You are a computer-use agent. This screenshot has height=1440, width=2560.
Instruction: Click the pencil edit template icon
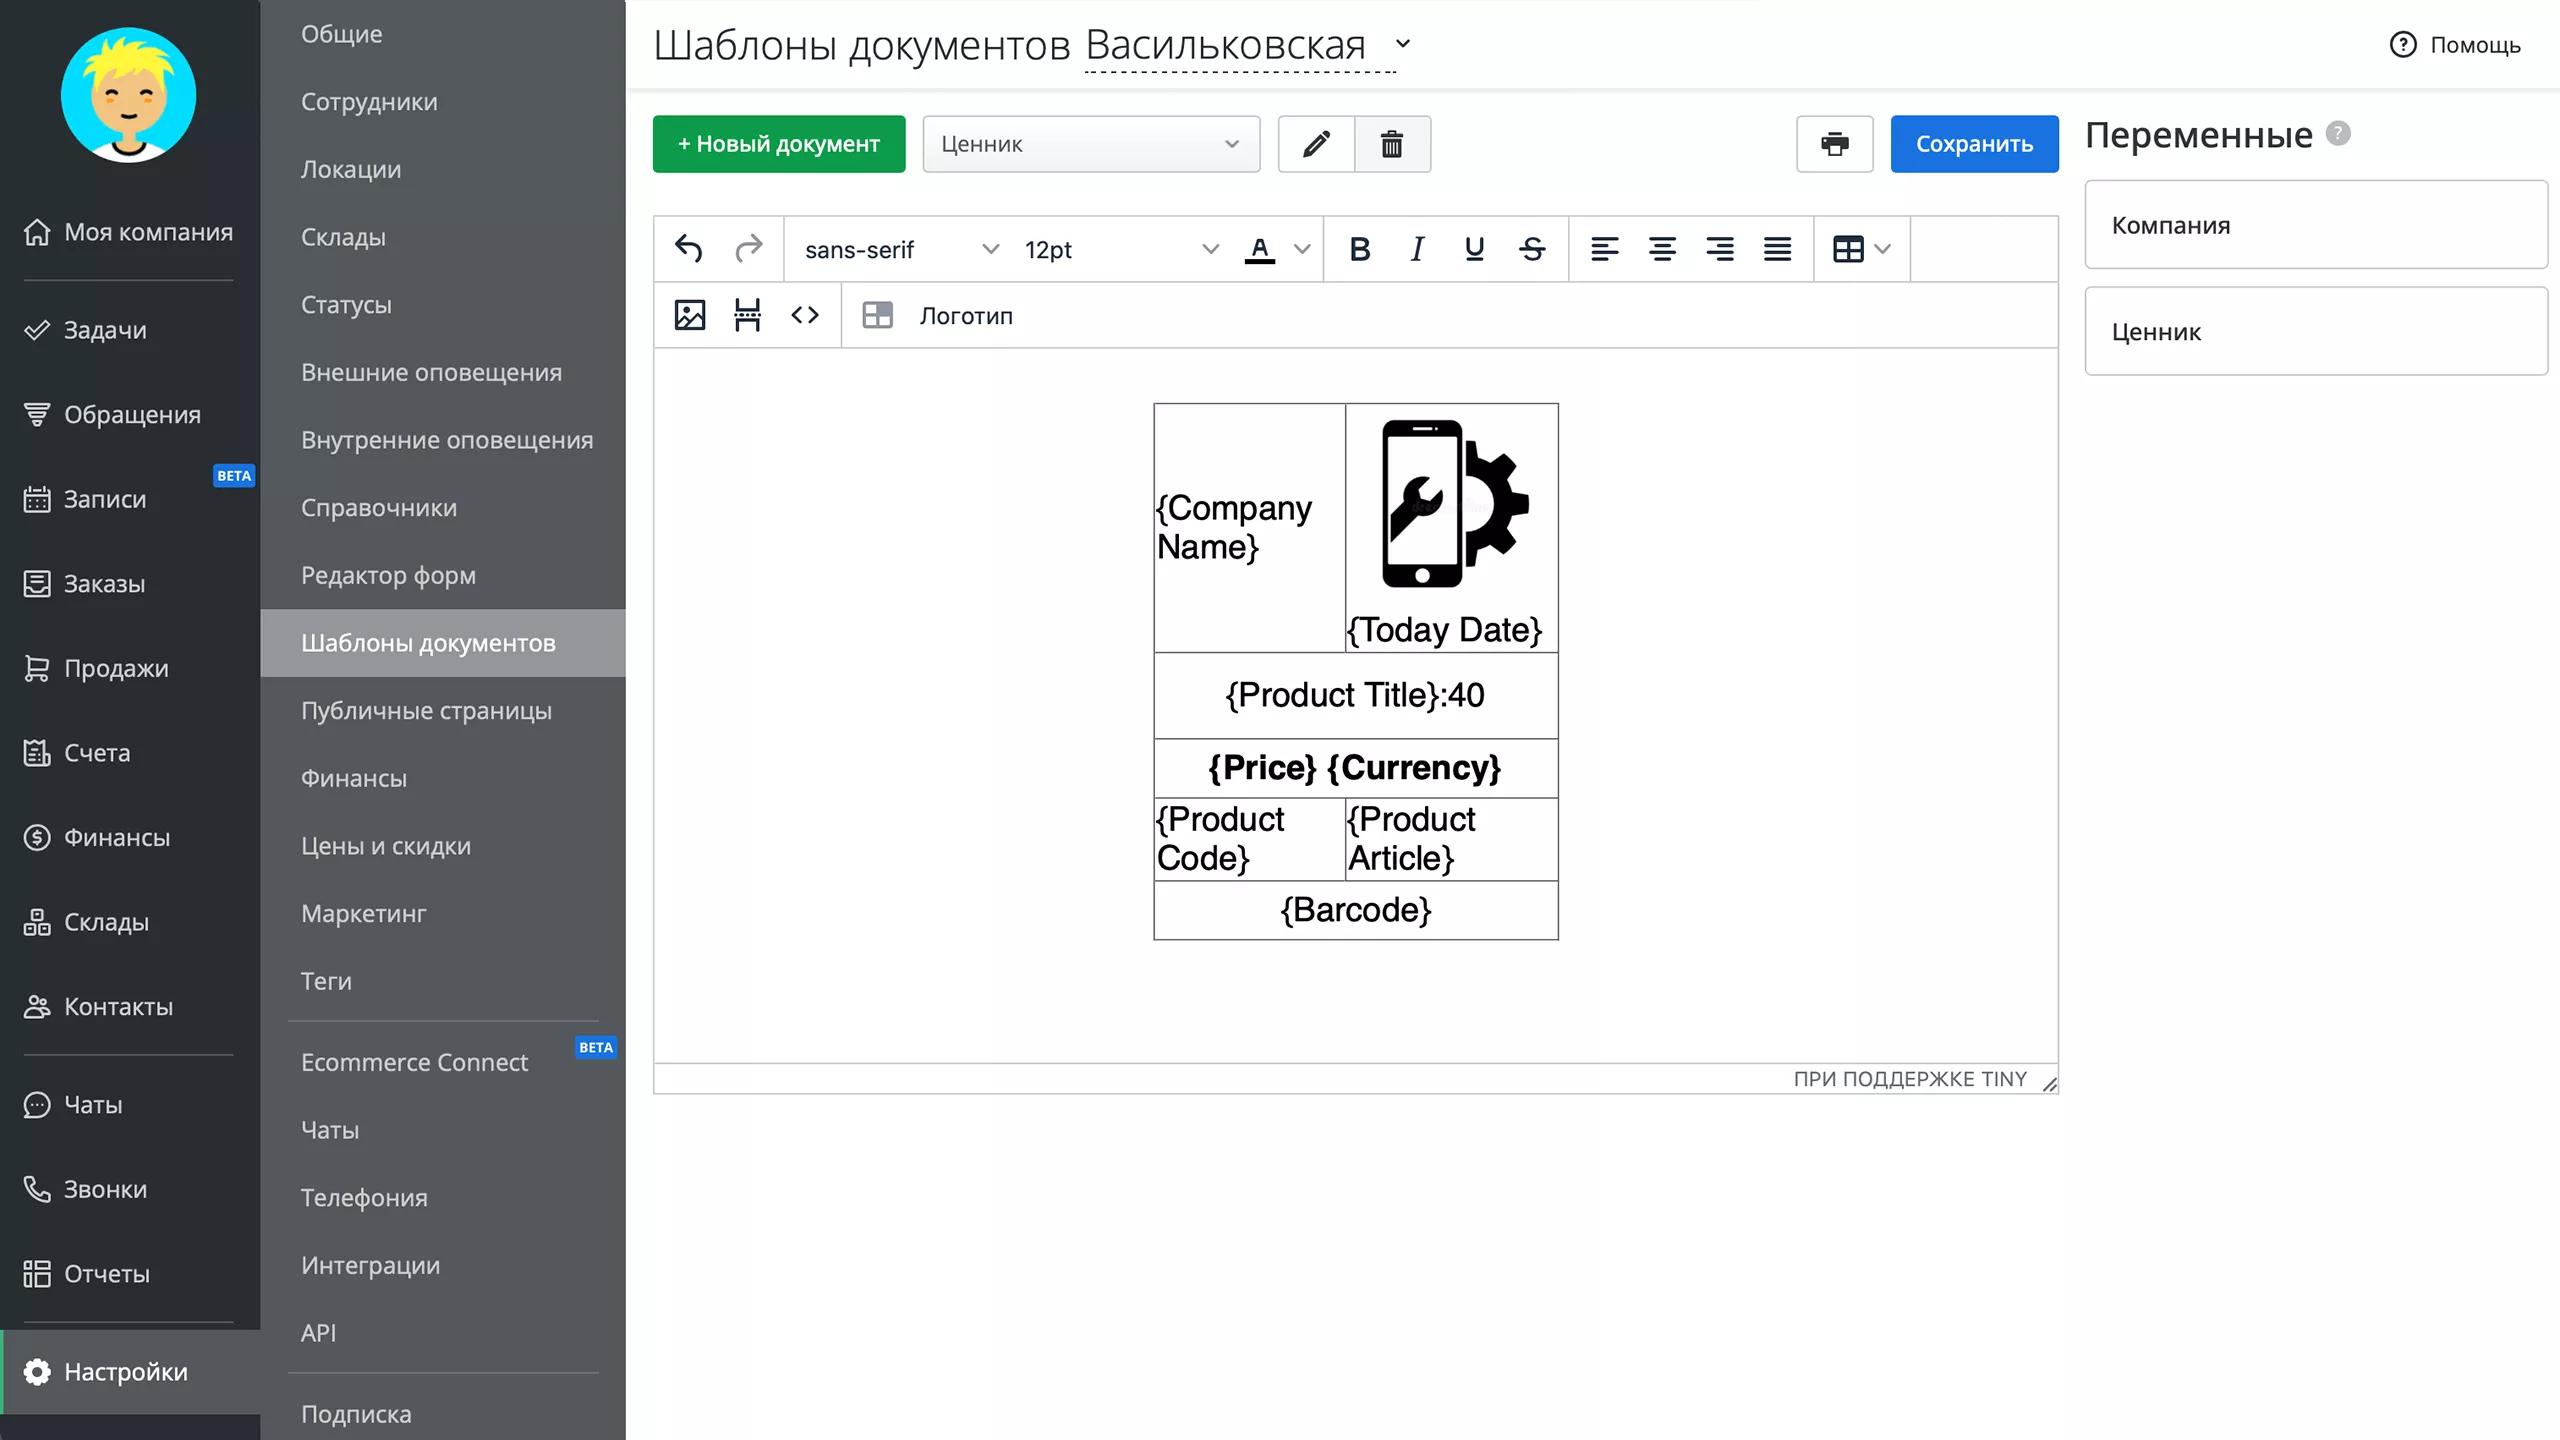(1316, 144)
